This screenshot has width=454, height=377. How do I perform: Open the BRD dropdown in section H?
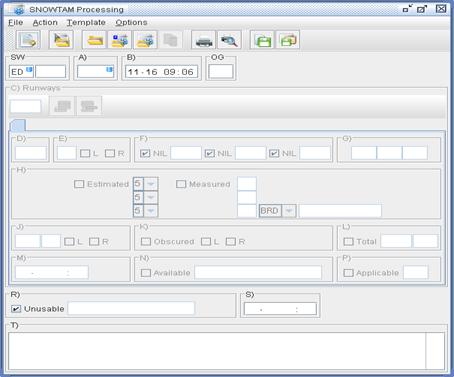(x=289, y=211)
